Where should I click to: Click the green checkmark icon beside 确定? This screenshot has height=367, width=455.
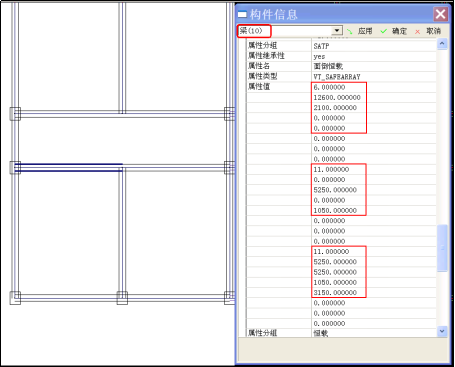click(384, 31)
